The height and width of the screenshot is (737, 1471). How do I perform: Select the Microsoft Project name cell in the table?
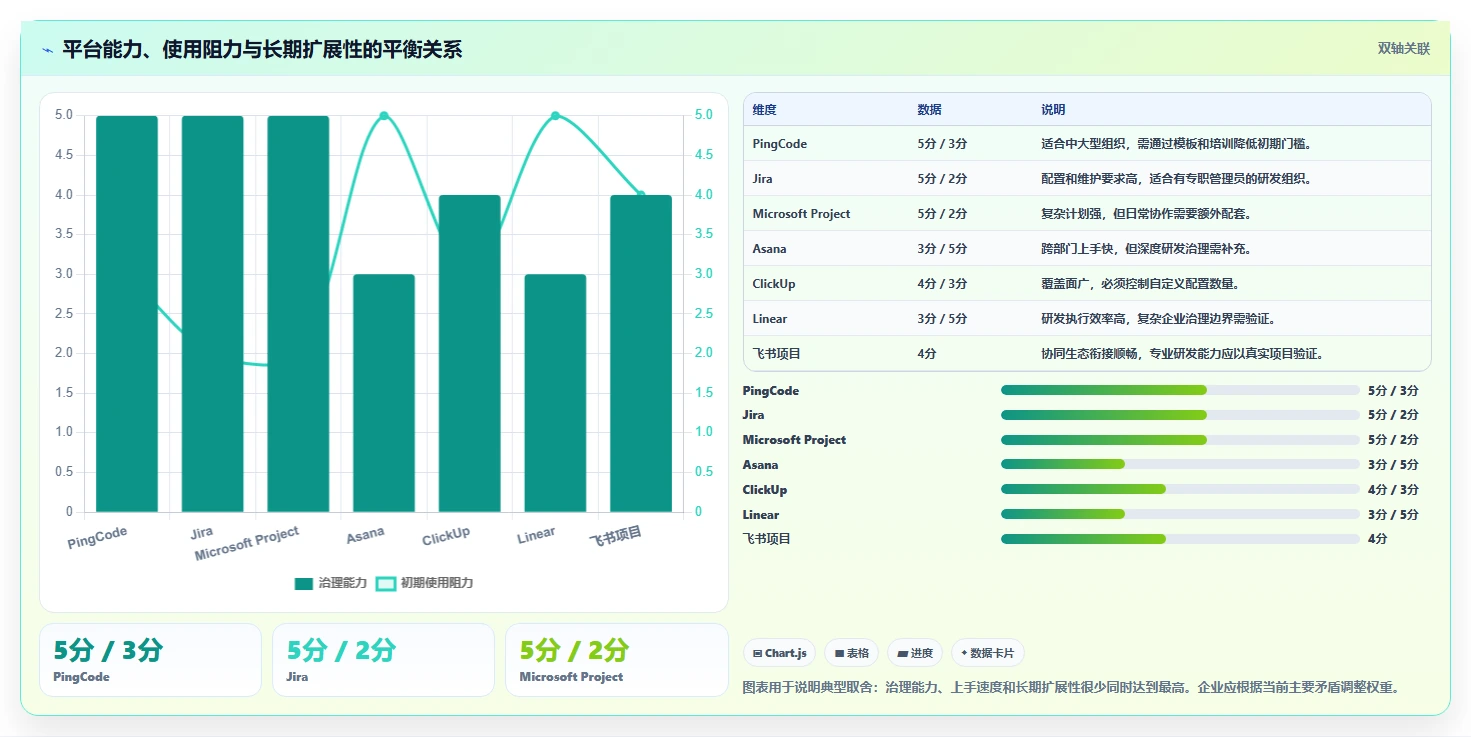pos(802,214)
